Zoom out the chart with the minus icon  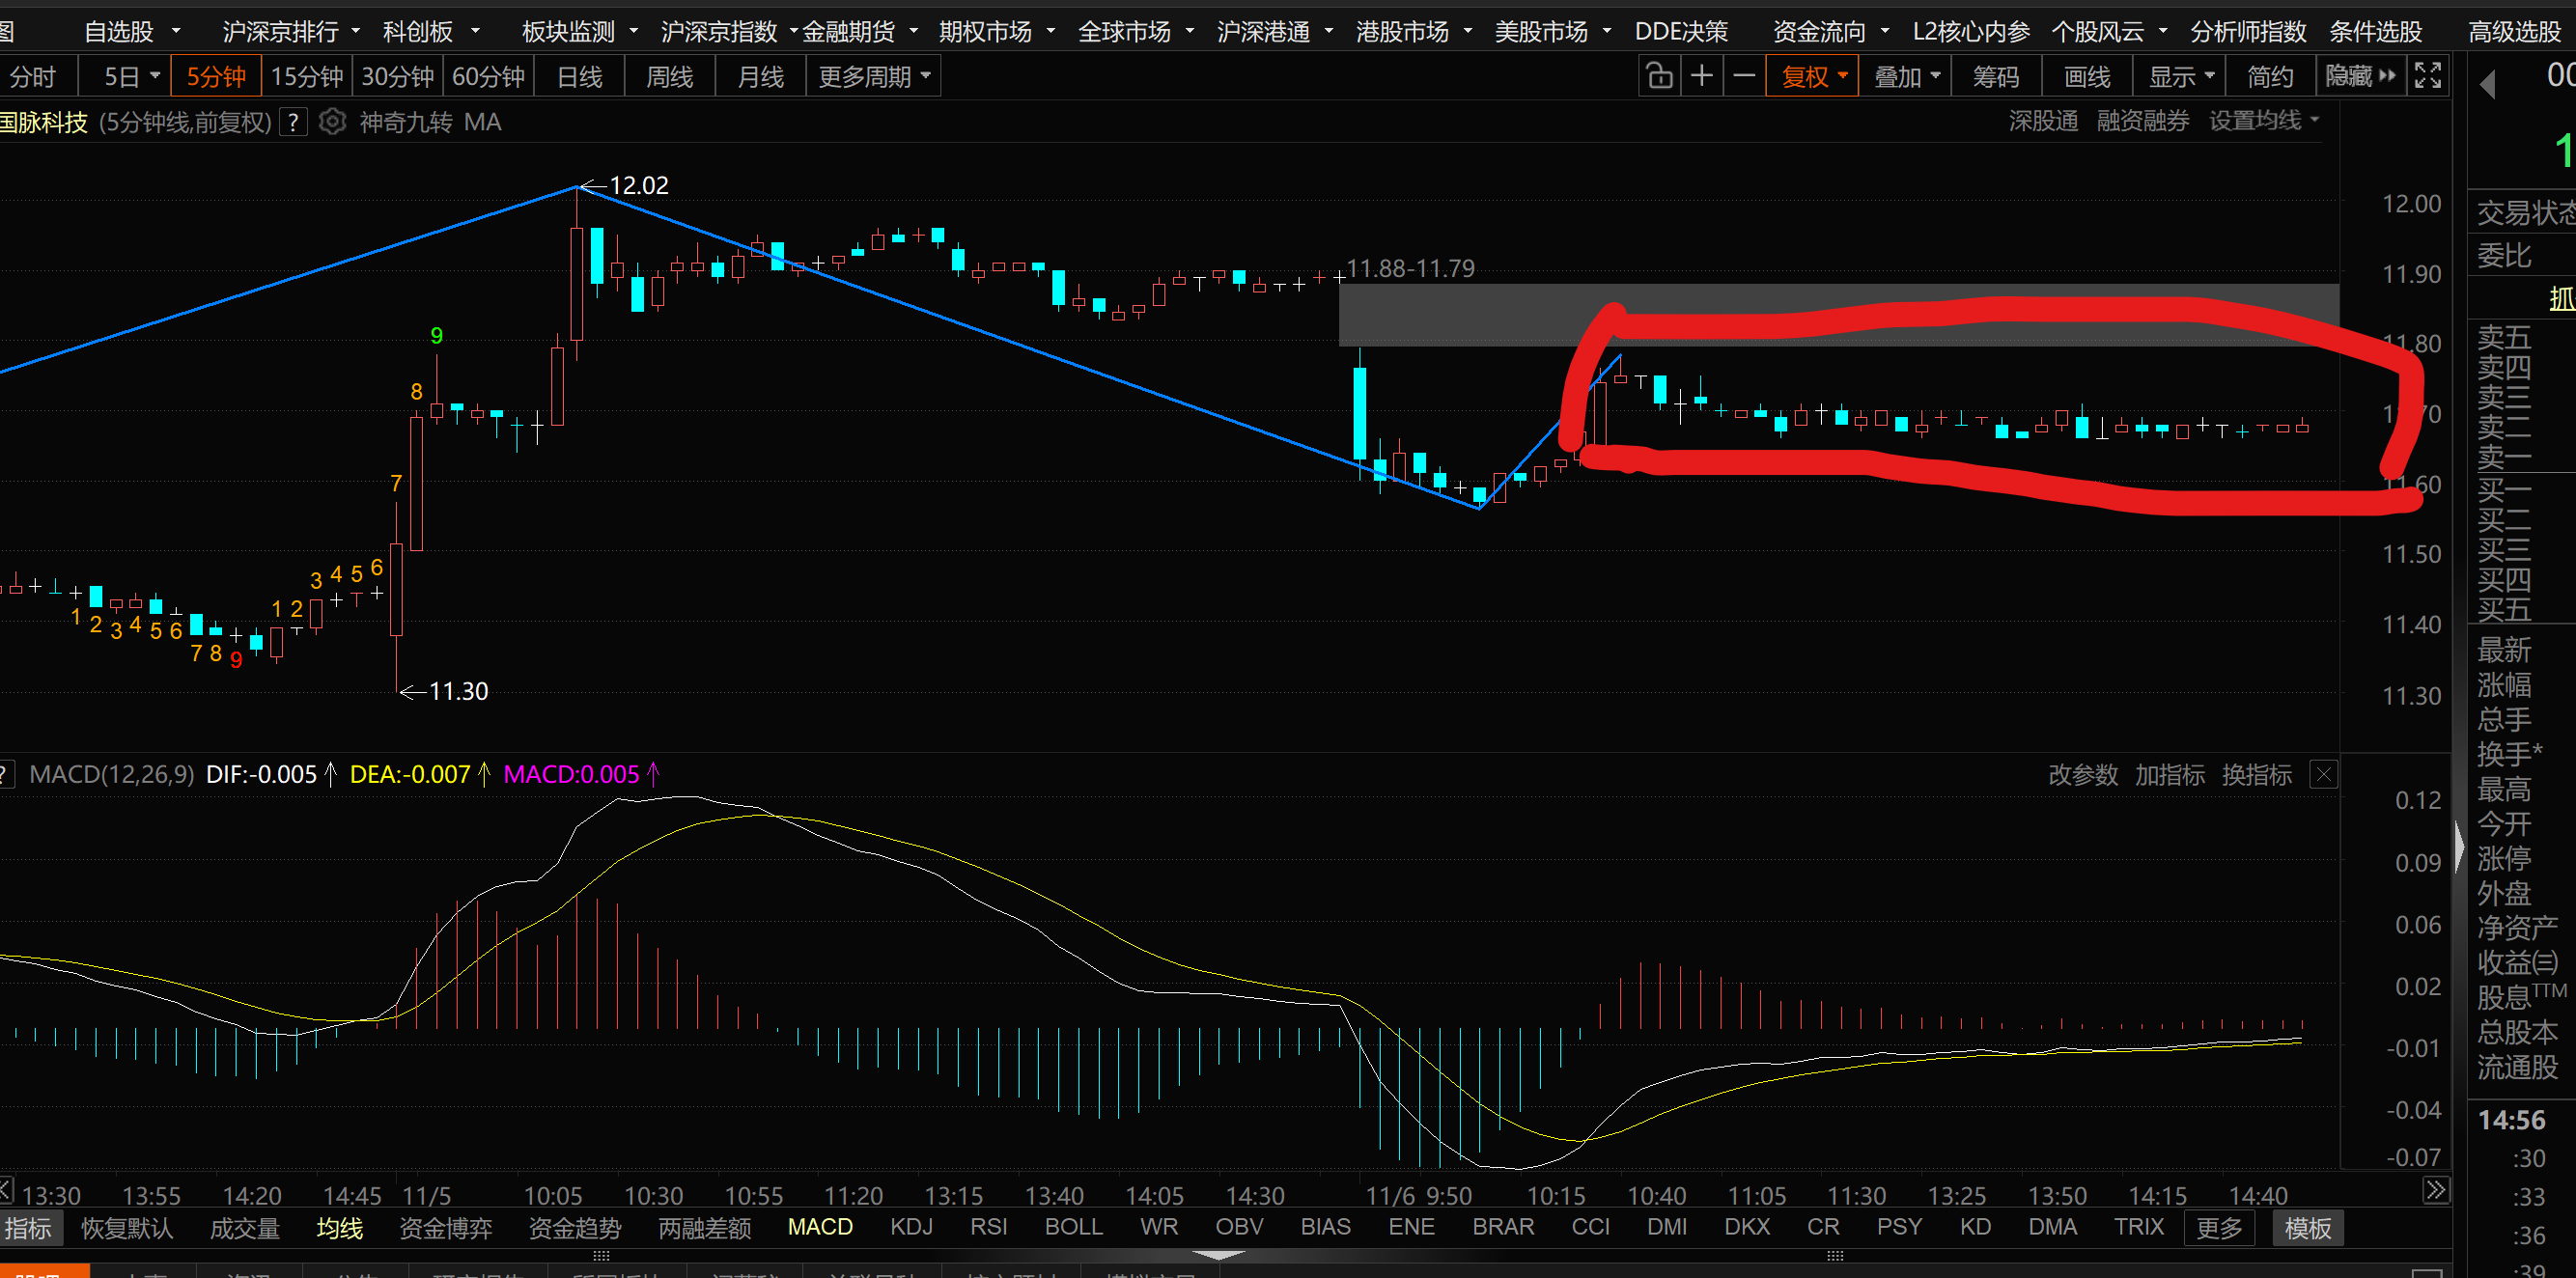(1744, 76)
